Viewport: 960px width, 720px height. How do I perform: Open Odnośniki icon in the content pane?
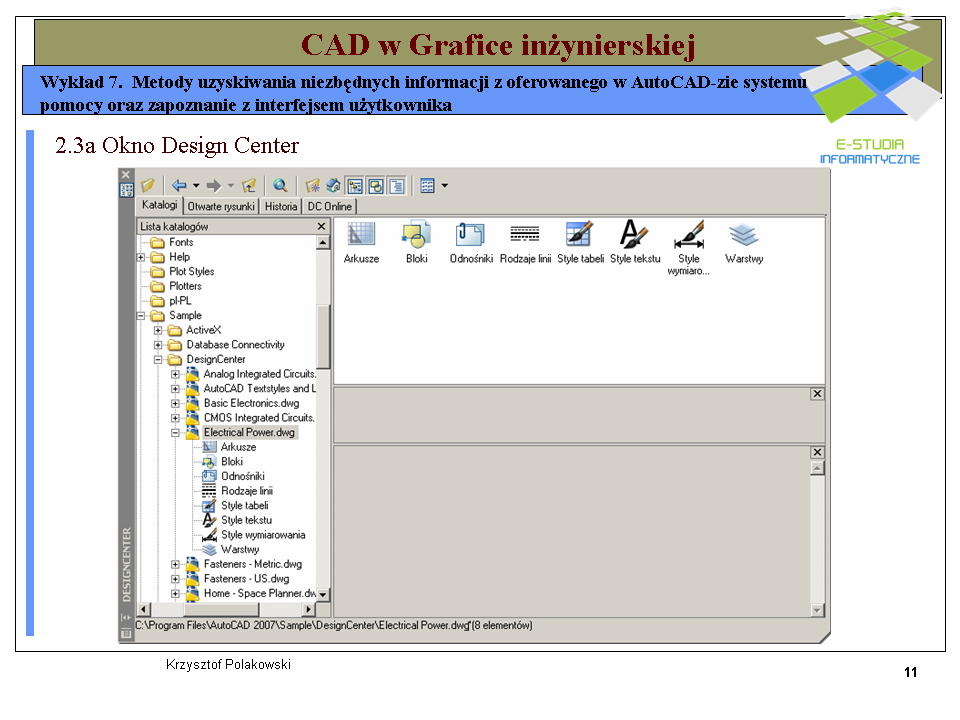point(471,242)
